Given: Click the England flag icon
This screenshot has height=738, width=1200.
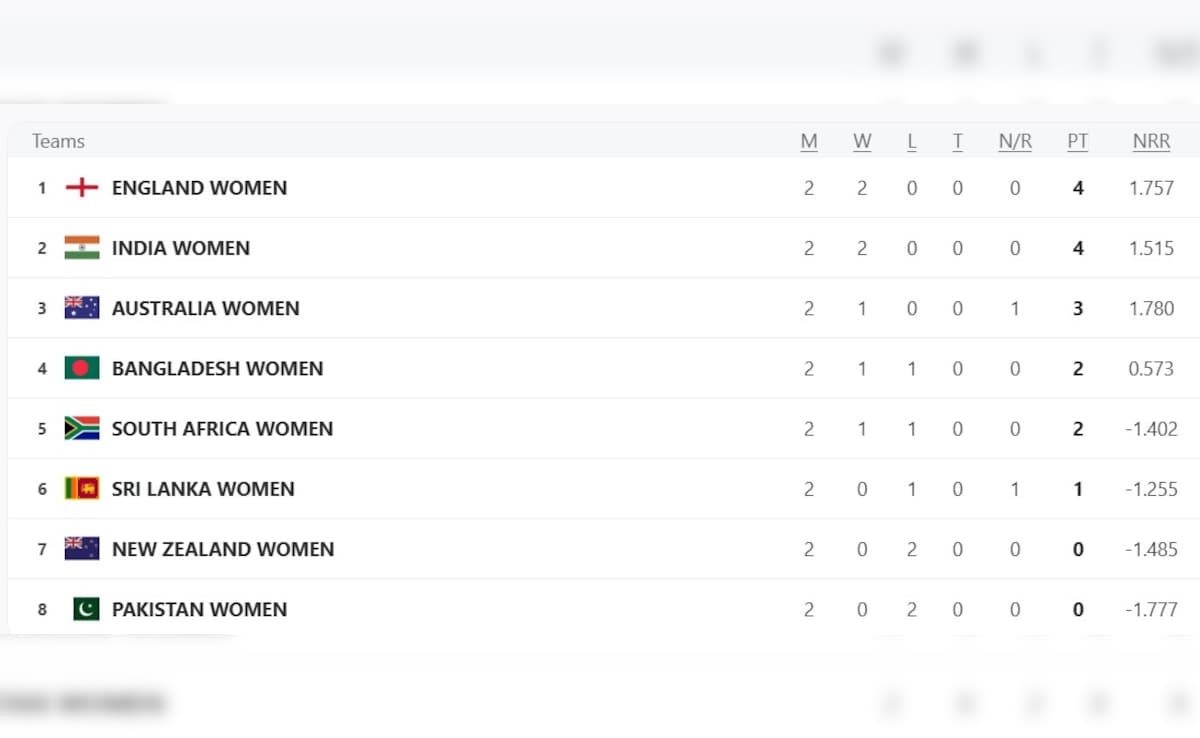Looking at the screenshot, I should click(x=82, y=188).
